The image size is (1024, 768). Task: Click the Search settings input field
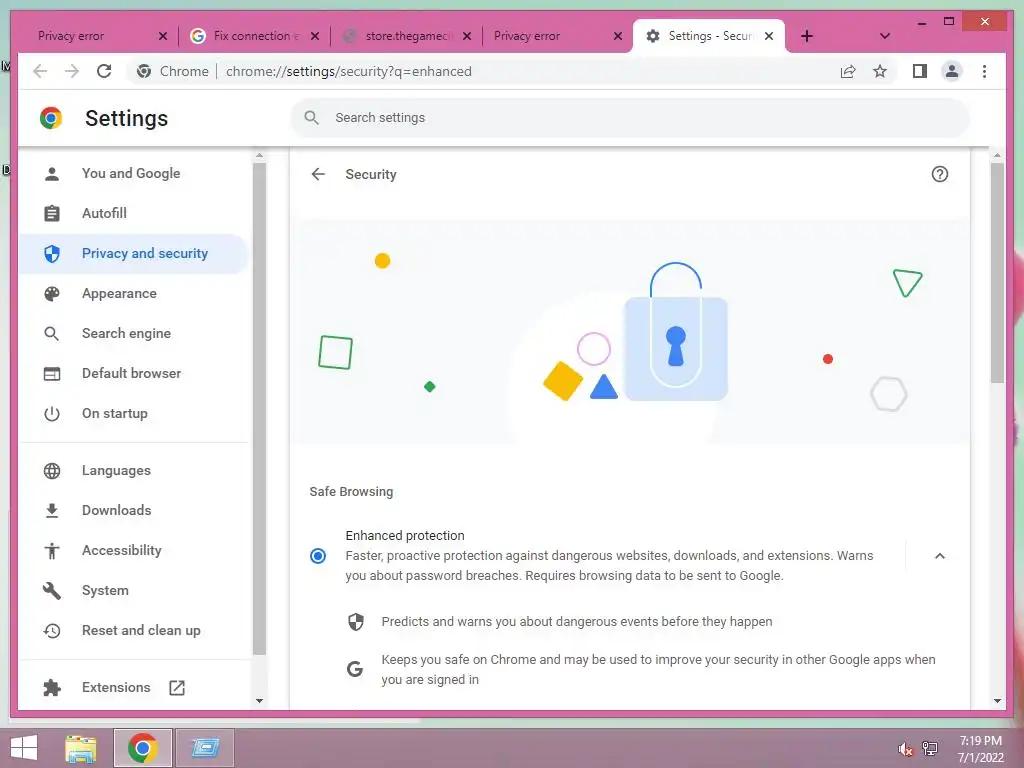[630, 118]
